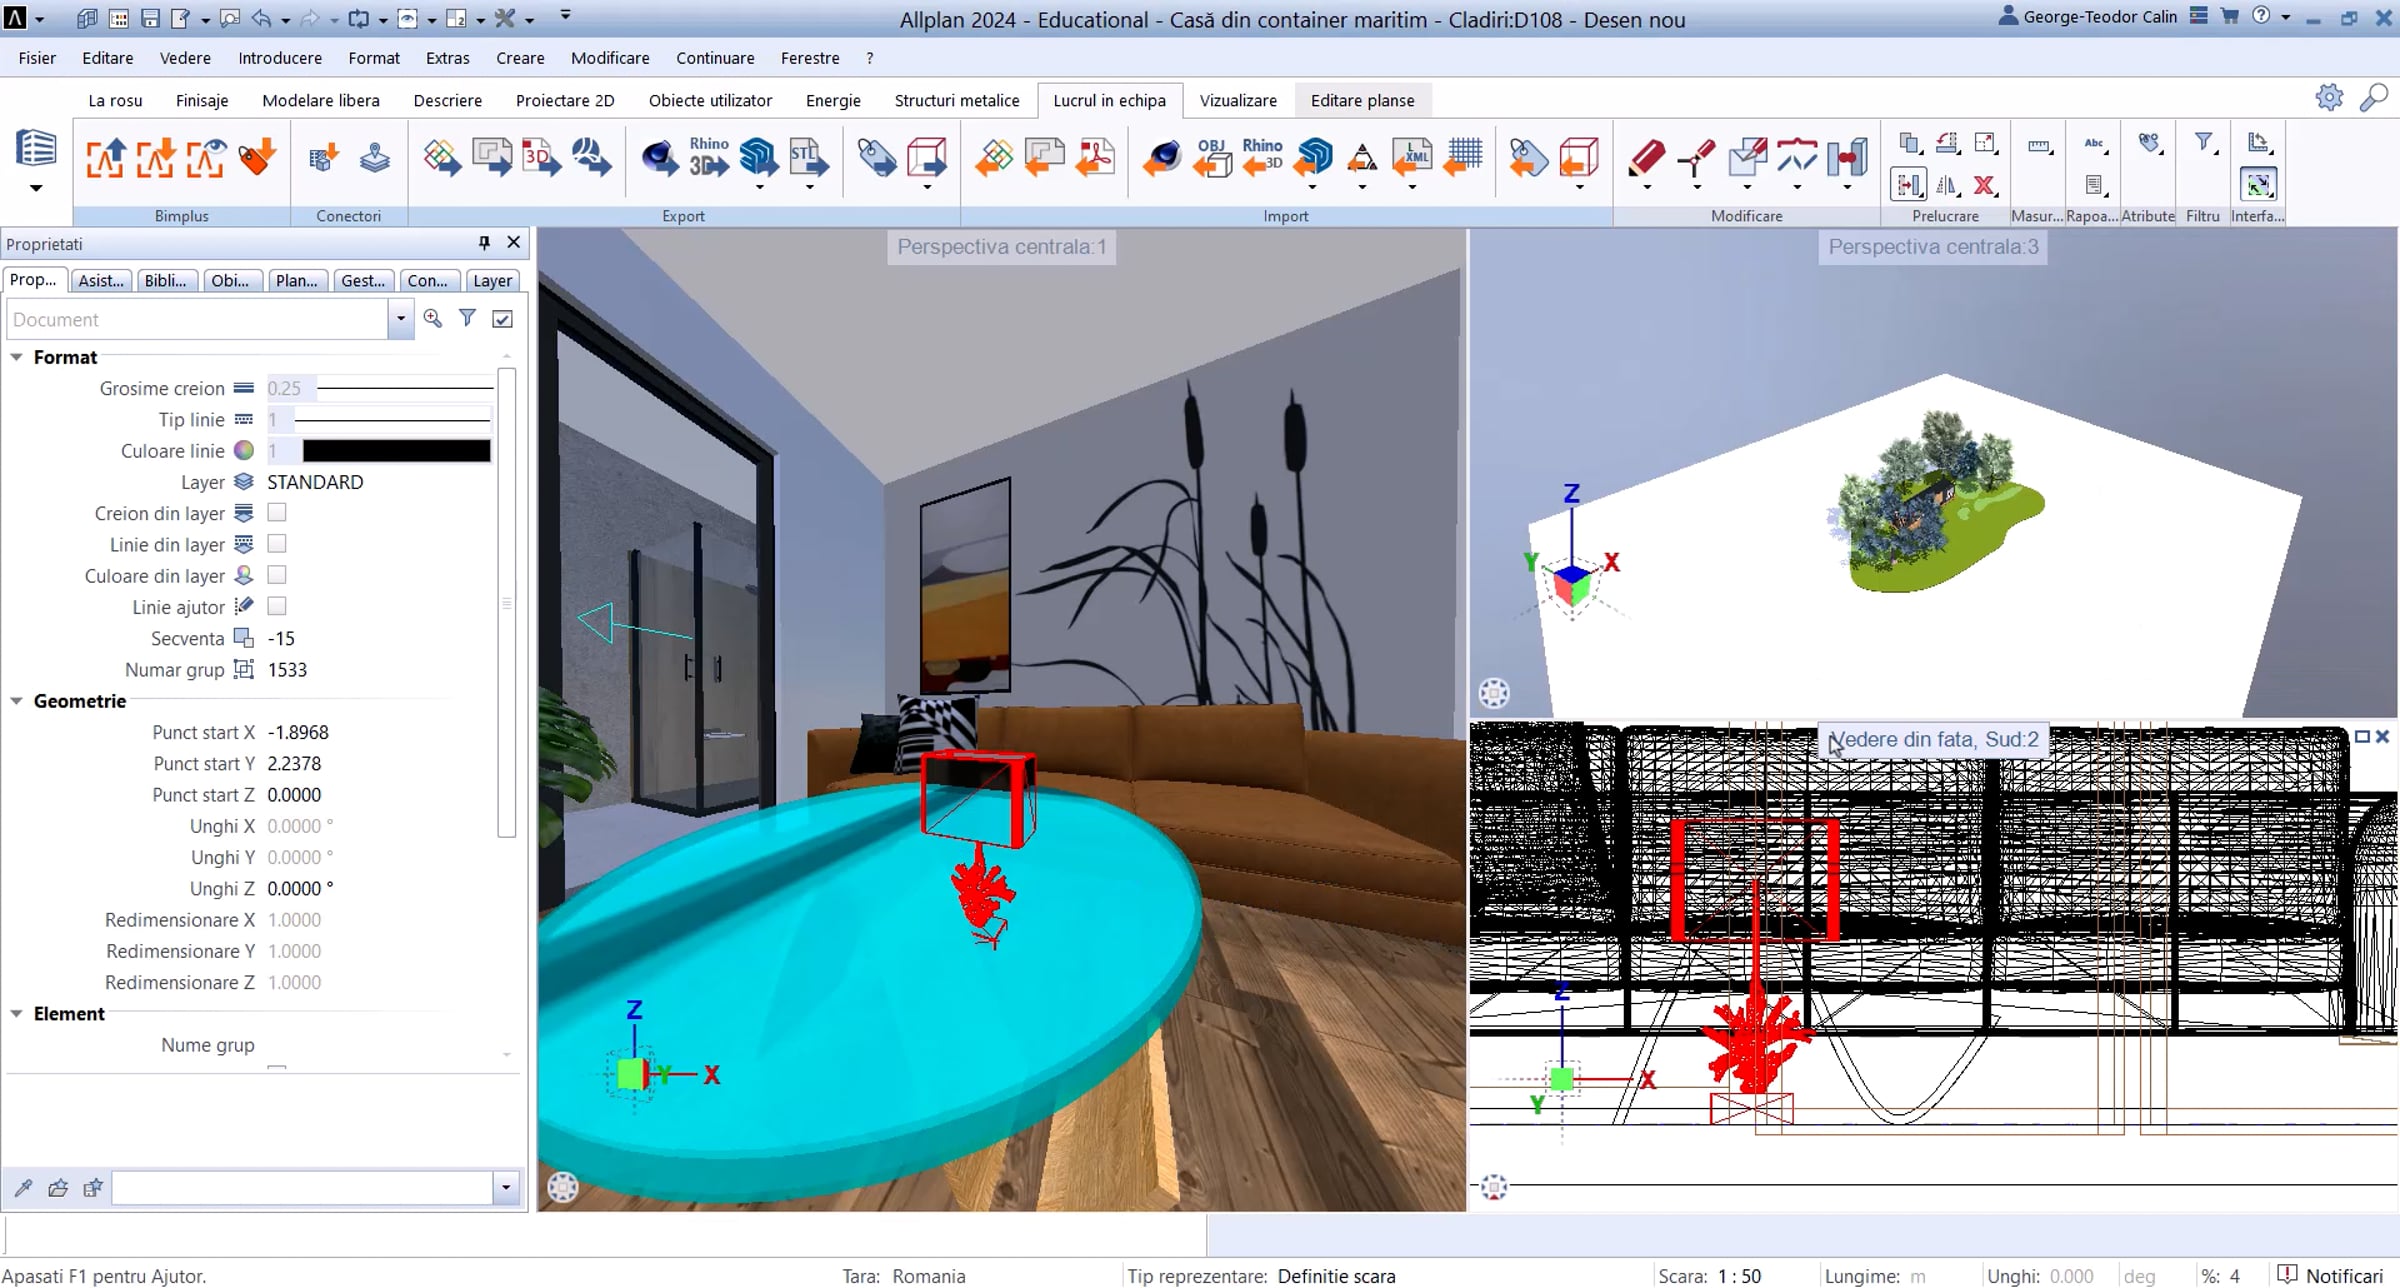Click the redo arrow icon in the title bar
2400x1288 pixels.
click(309, 18)
